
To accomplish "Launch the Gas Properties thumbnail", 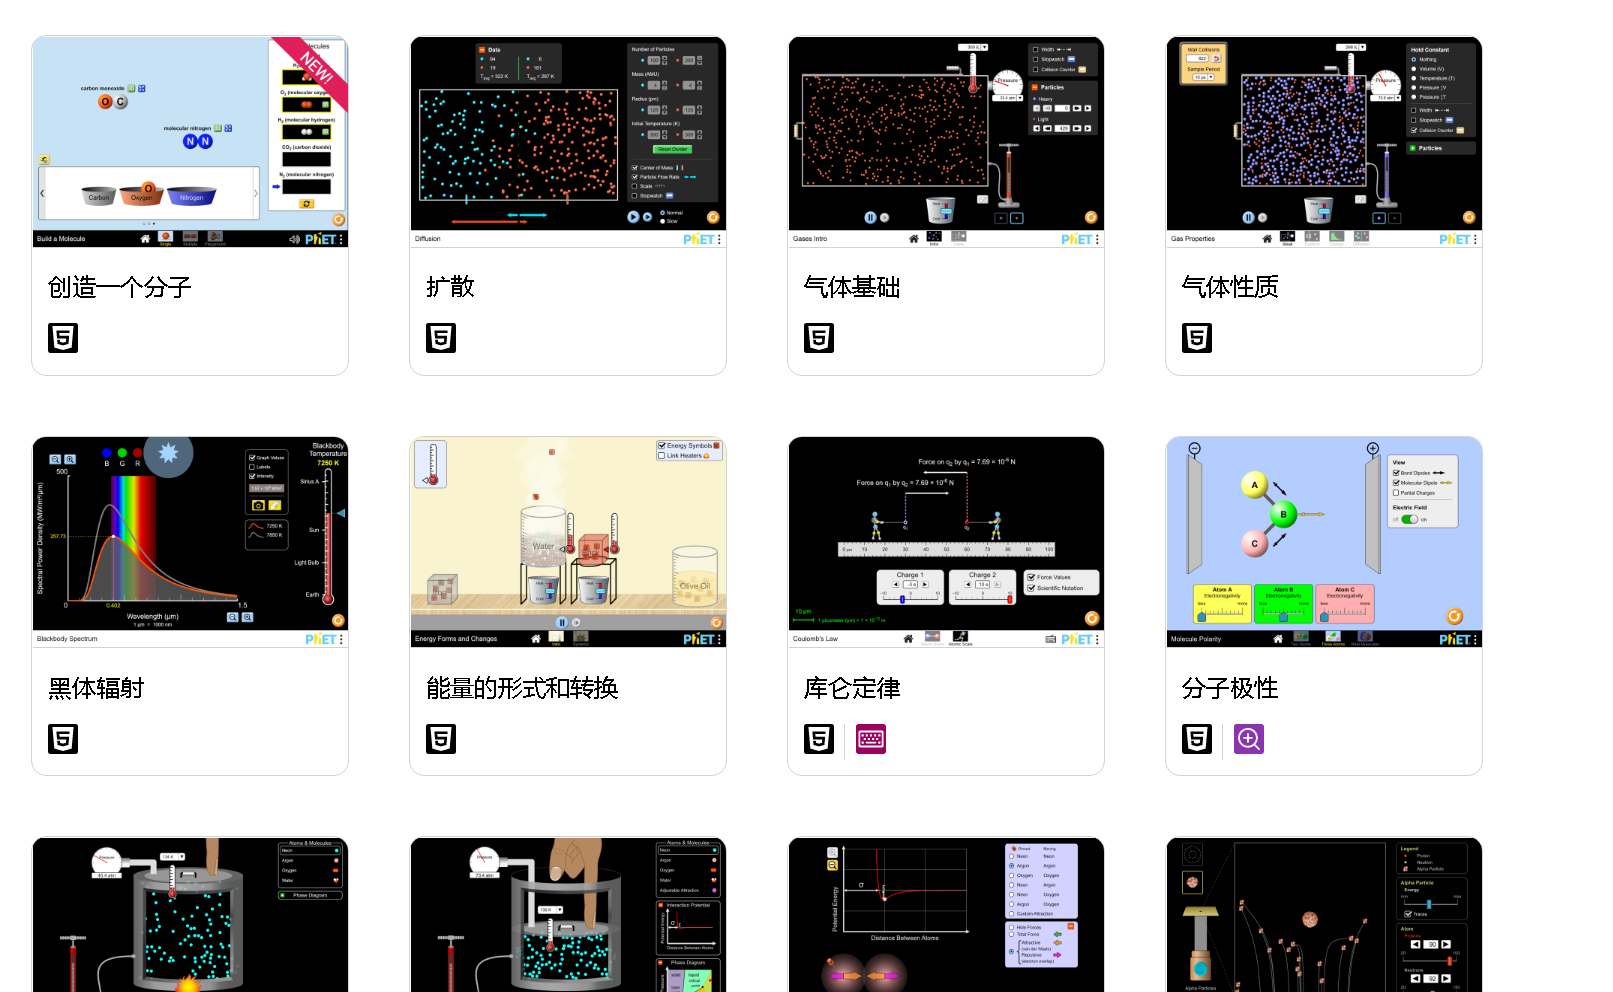I will click(x=1324, y=142).
